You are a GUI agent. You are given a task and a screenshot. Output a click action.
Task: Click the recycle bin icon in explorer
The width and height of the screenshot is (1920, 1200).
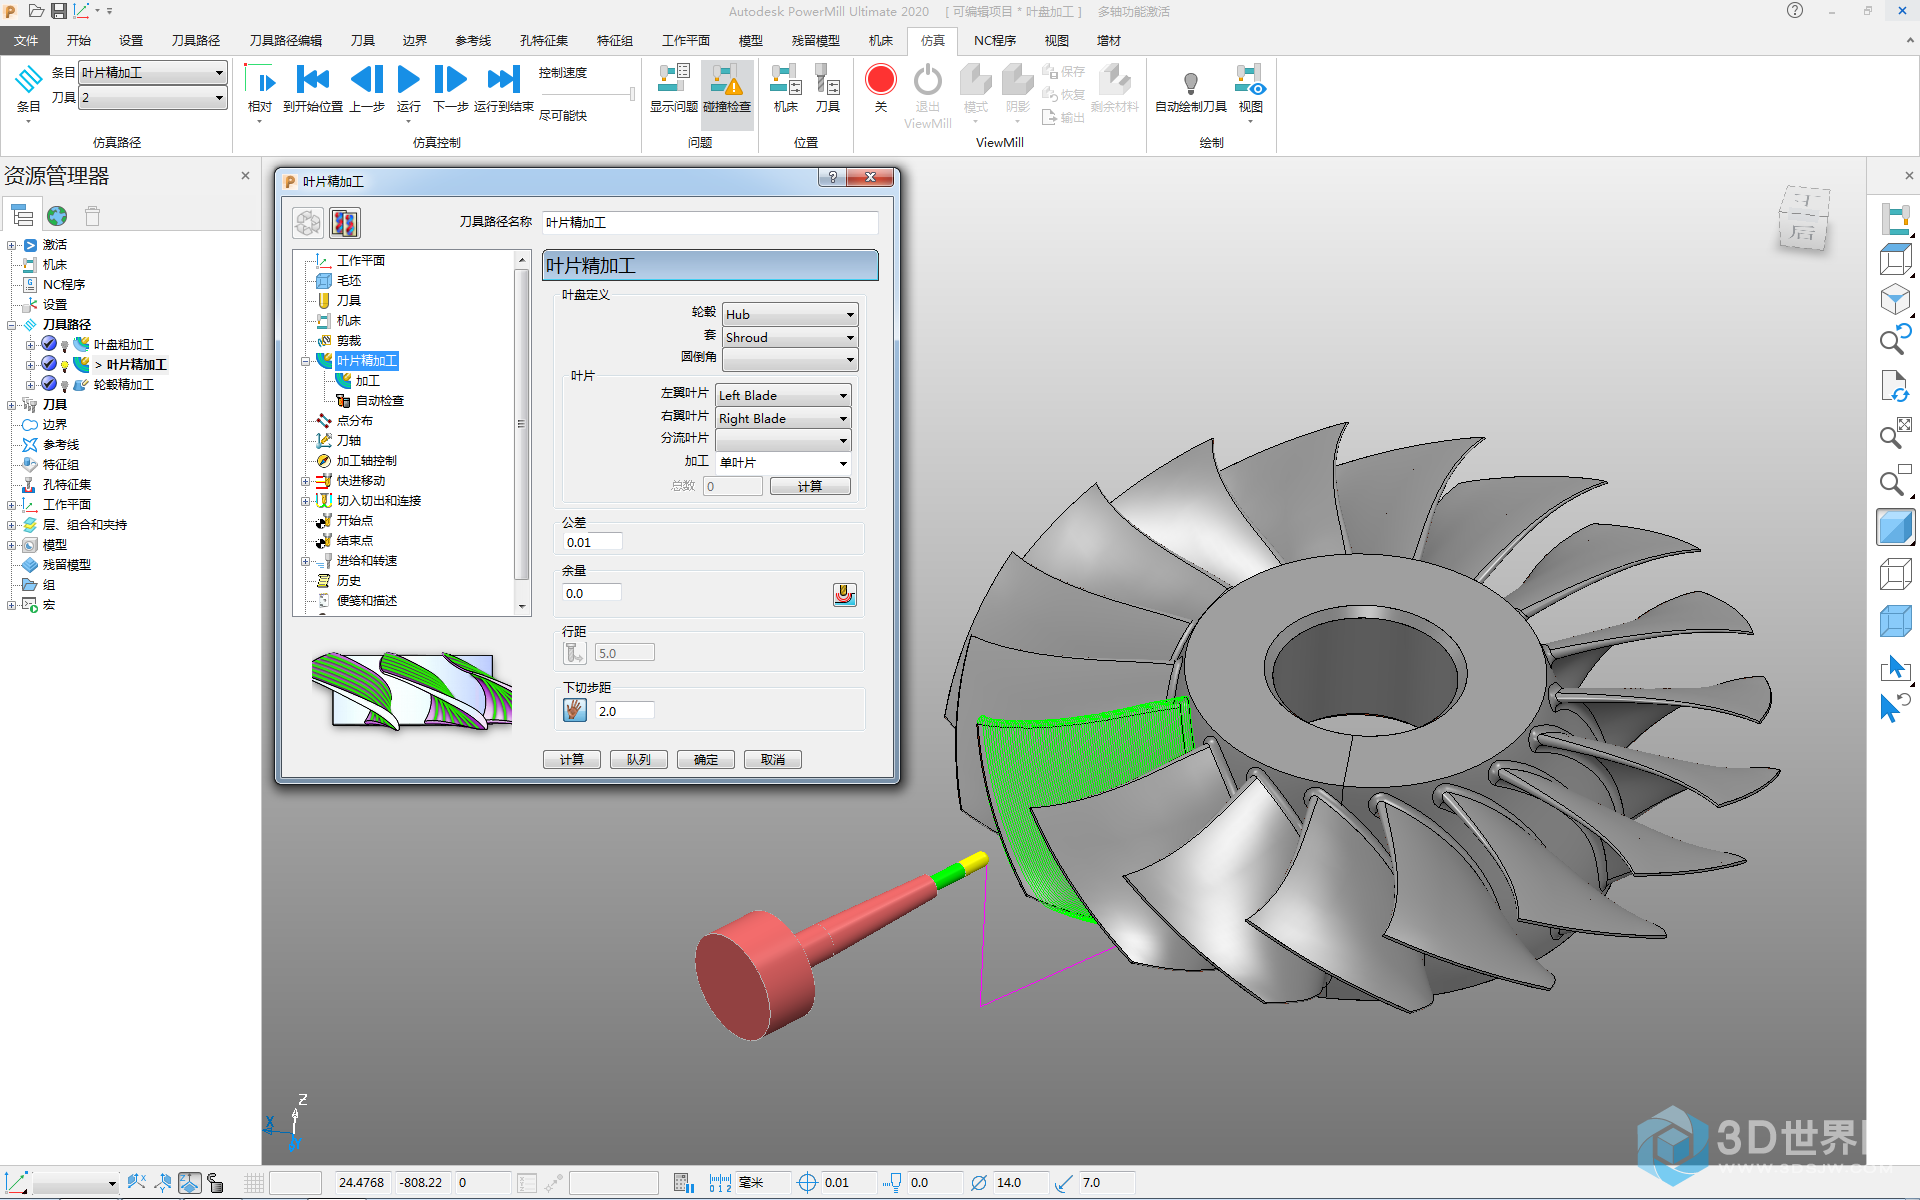tap(92, 216)
